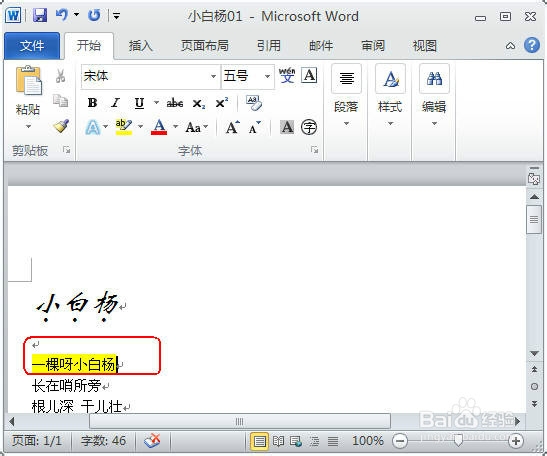
Task: Apply text effects glowing A
Action: [x=93, y=127]
